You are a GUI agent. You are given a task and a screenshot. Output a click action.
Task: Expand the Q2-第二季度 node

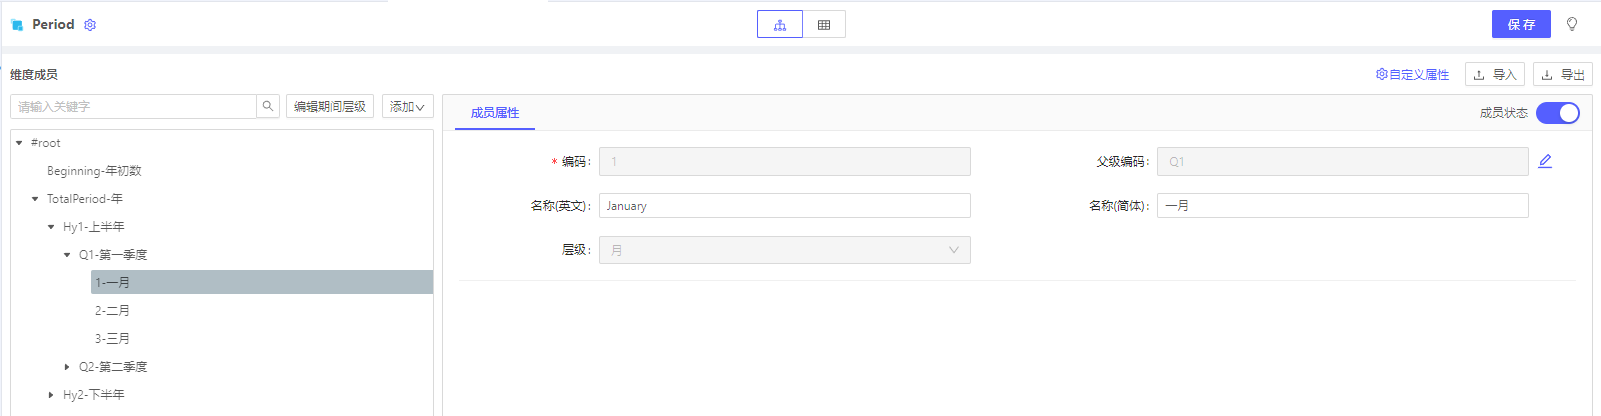(67, 367)
